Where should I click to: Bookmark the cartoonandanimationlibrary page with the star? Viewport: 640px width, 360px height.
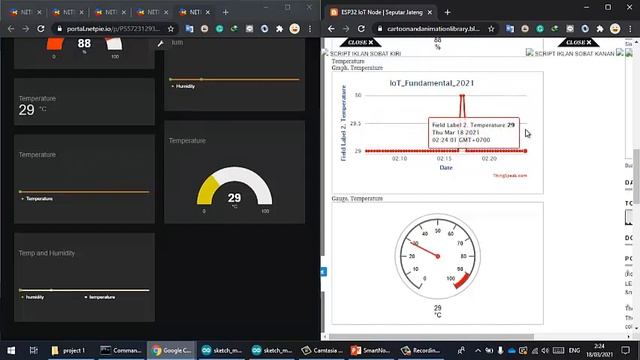tap(491, 29)
